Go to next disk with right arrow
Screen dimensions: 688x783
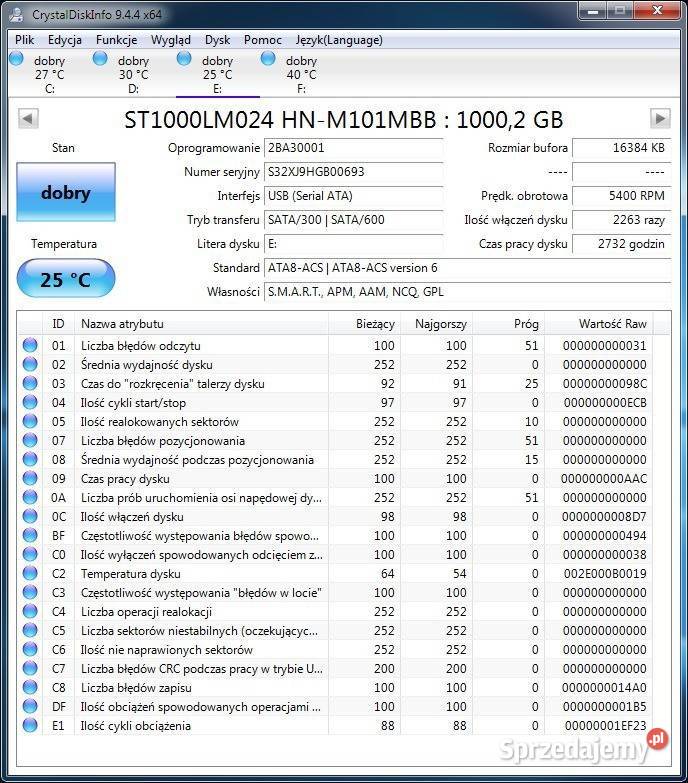(x=659, y=119)
